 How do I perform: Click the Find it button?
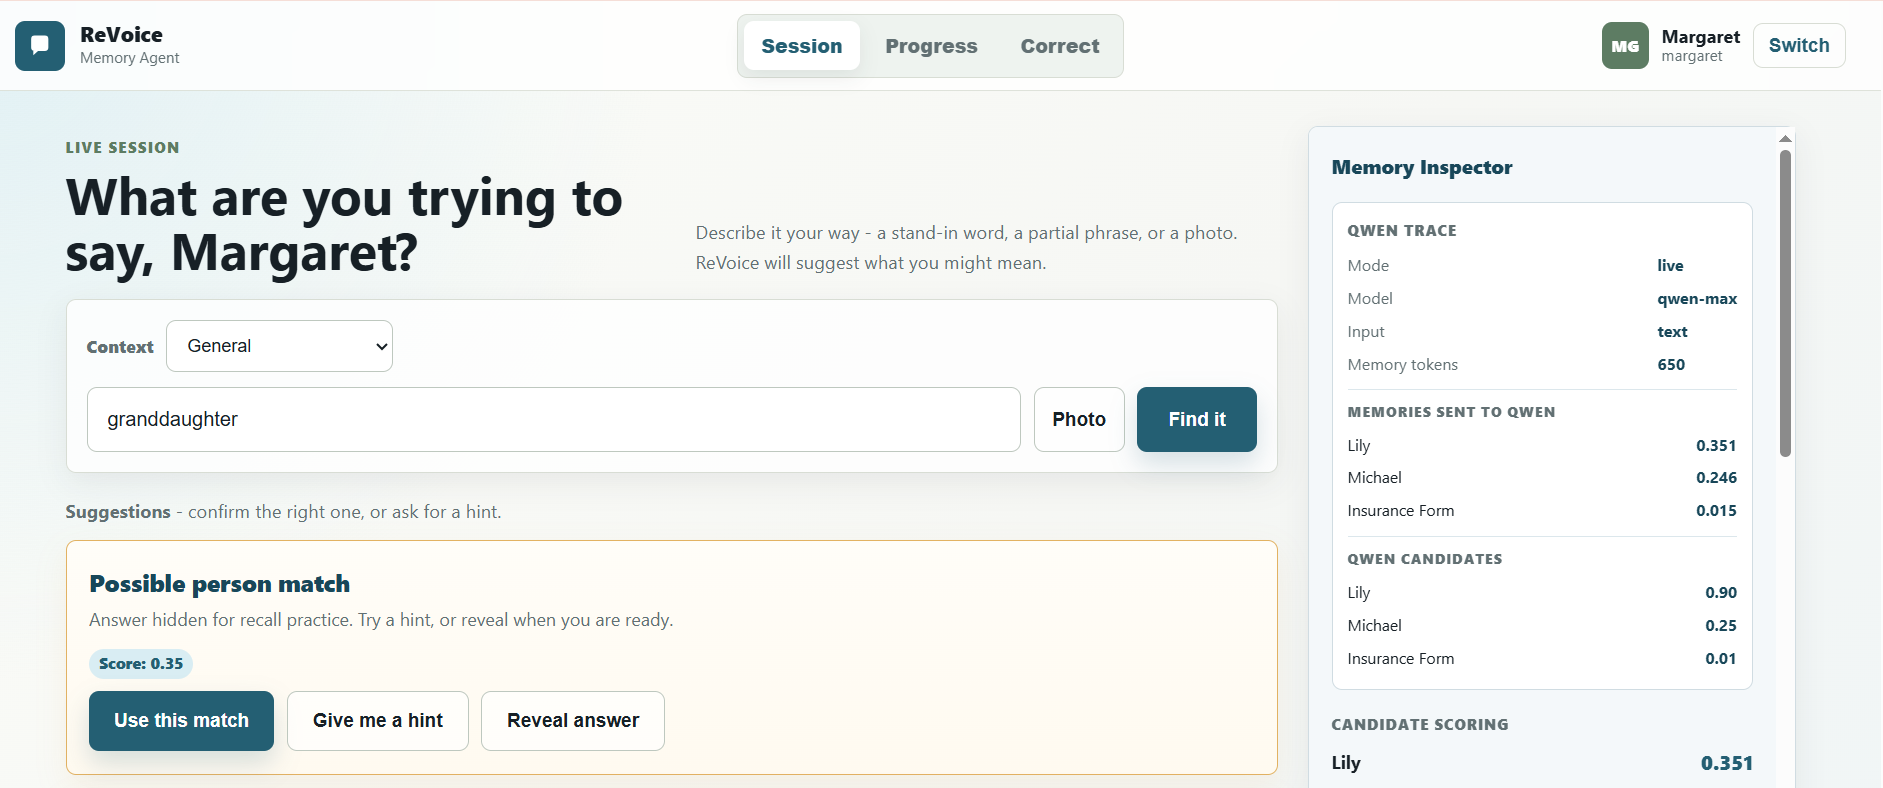click(1197, 419)
